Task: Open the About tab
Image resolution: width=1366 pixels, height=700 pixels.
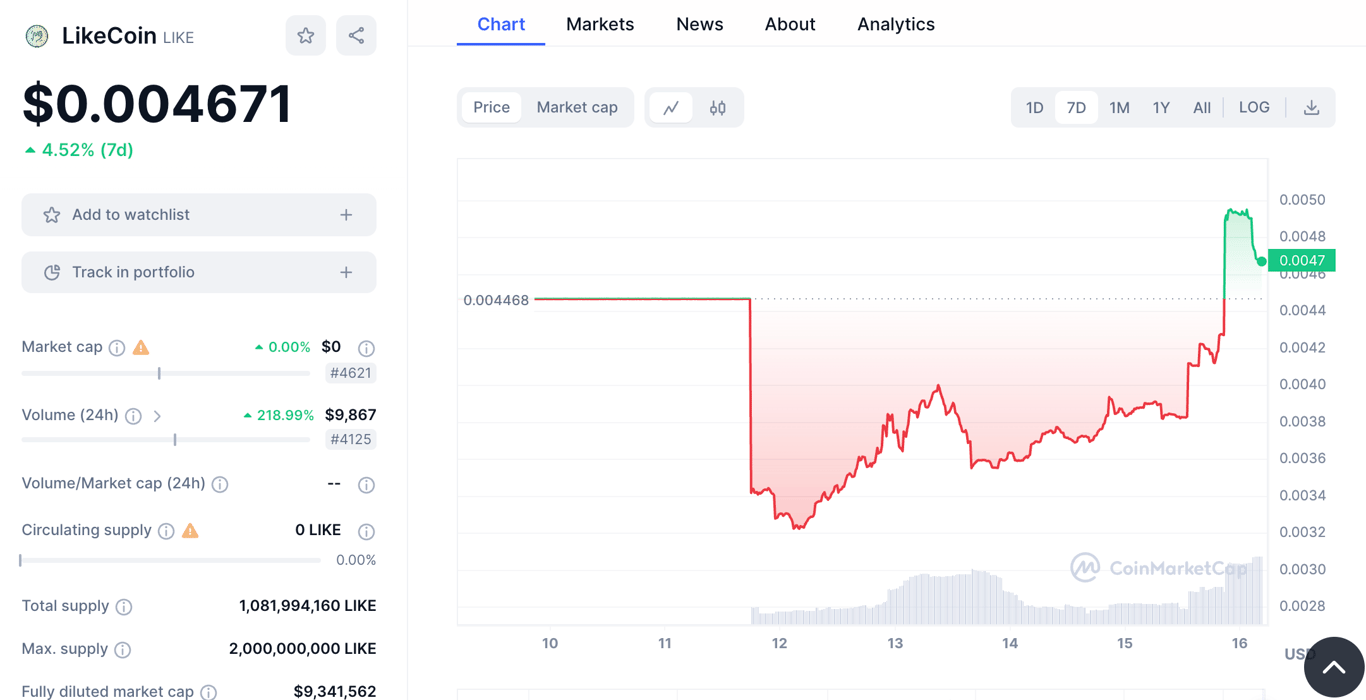Action: [x=790, y=24]
